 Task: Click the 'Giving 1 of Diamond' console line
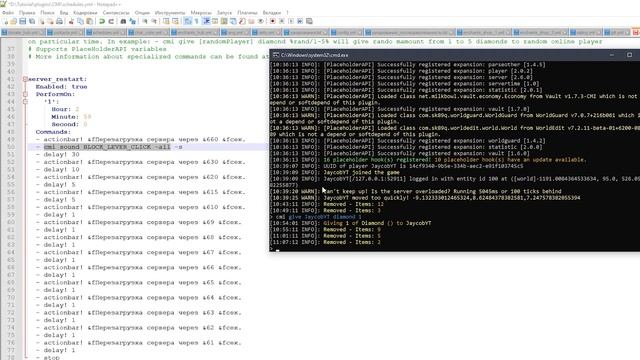[x=351, y=223]
